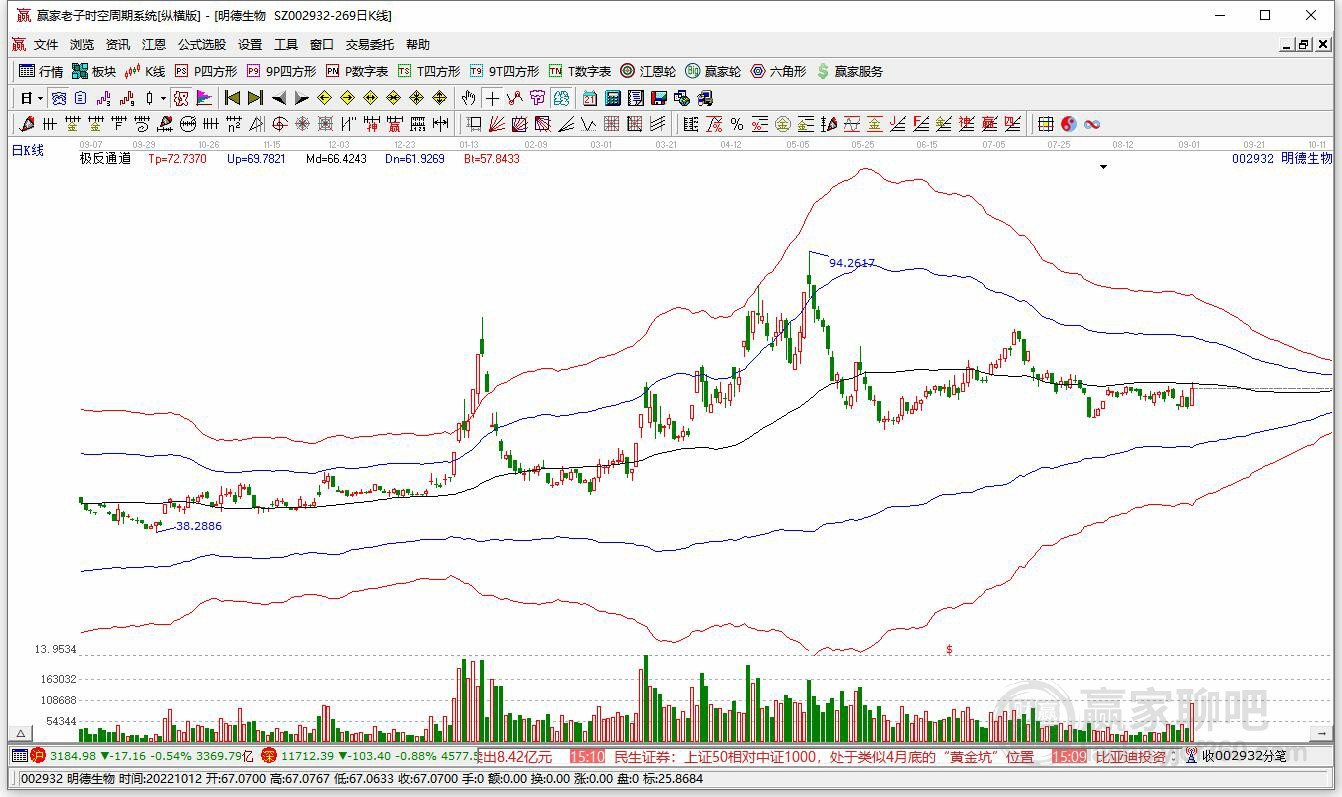Open the 江恩轮 Gann wheel
Image resolution: width=1342 pixels, height=797 pixels.
pos(648,71)
